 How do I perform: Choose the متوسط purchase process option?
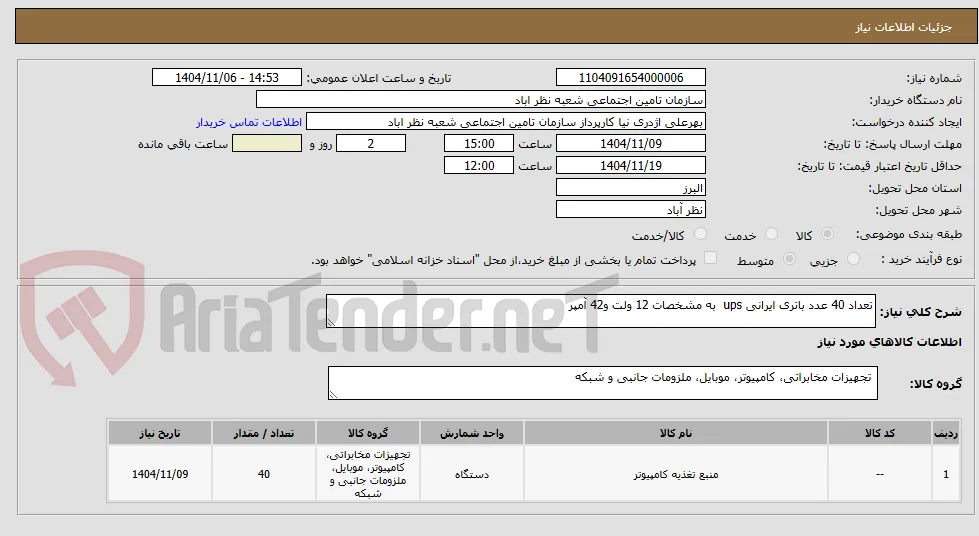click(789, 259)
